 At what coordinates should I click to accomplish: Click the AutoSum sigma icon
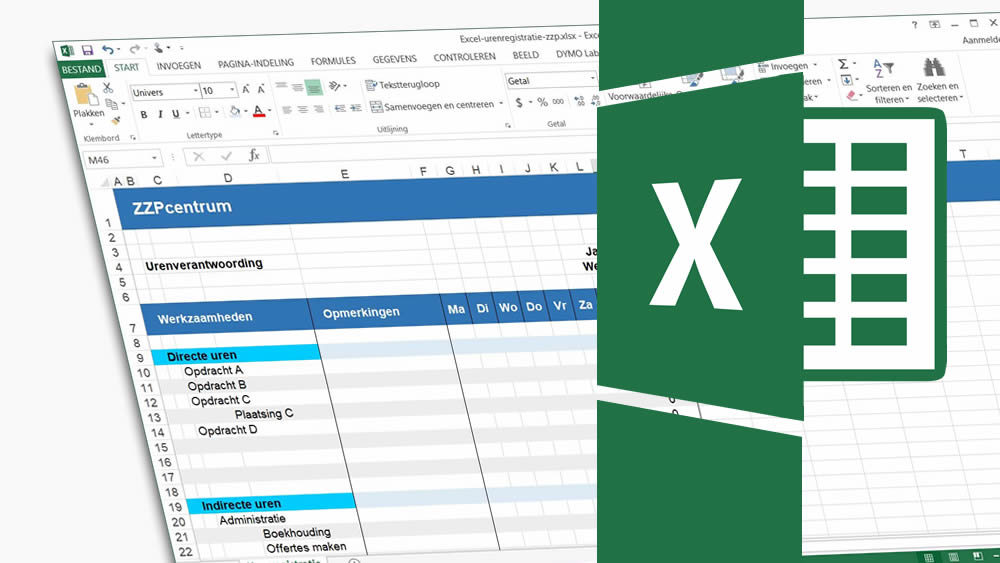843,64
